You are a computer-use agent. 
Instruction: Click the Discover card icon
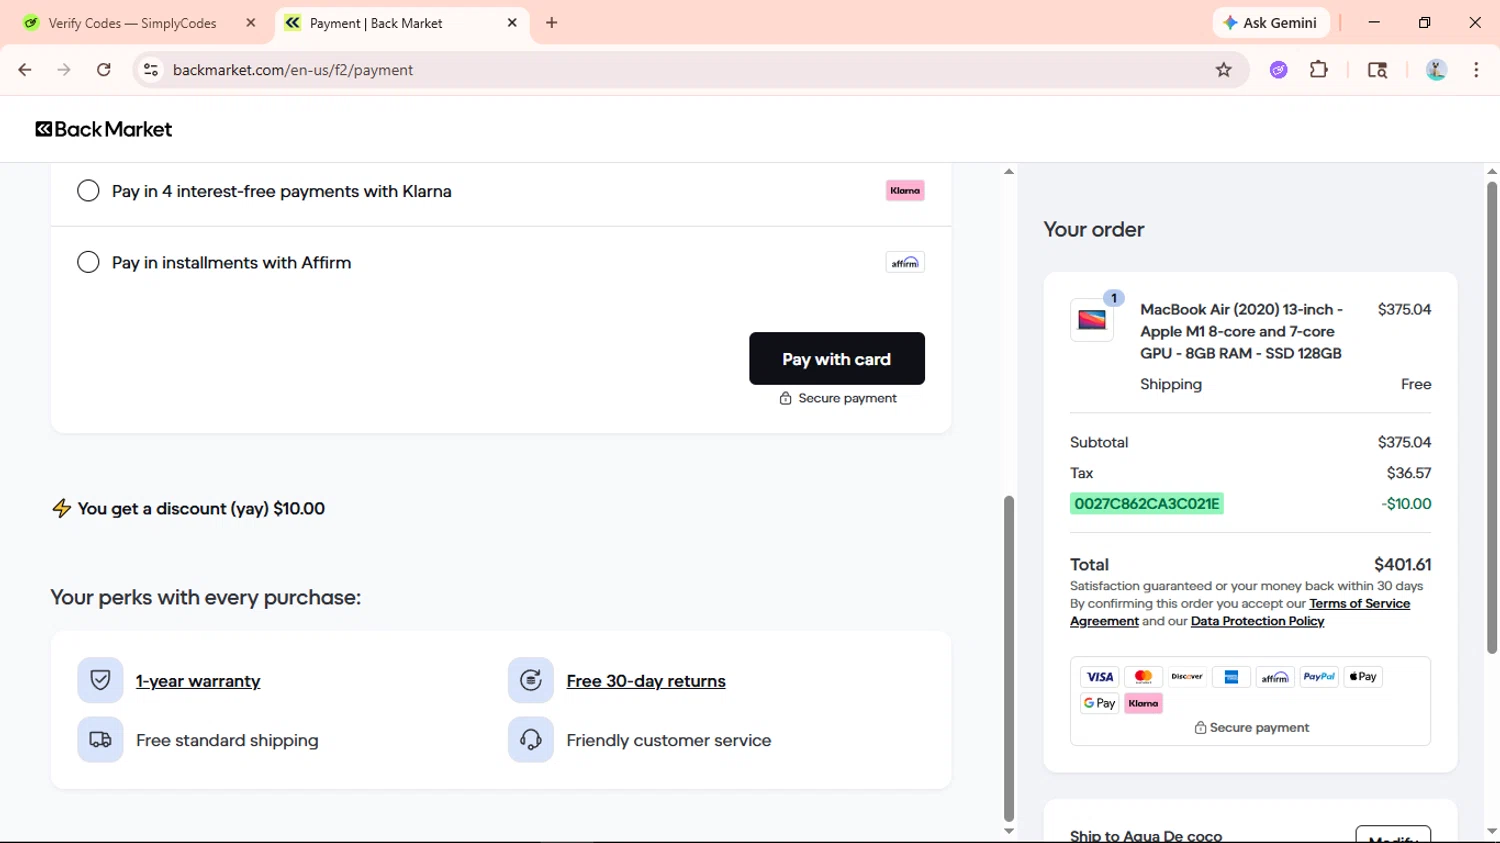1187,677
